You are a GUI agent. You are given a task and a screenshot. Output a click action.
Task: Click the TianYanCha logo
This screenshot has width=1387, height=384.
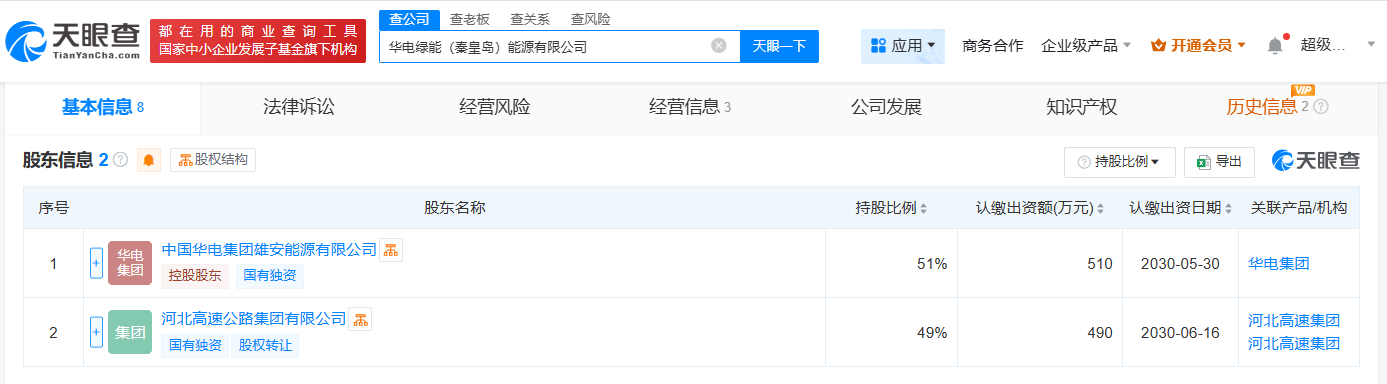tap(72, 41)
